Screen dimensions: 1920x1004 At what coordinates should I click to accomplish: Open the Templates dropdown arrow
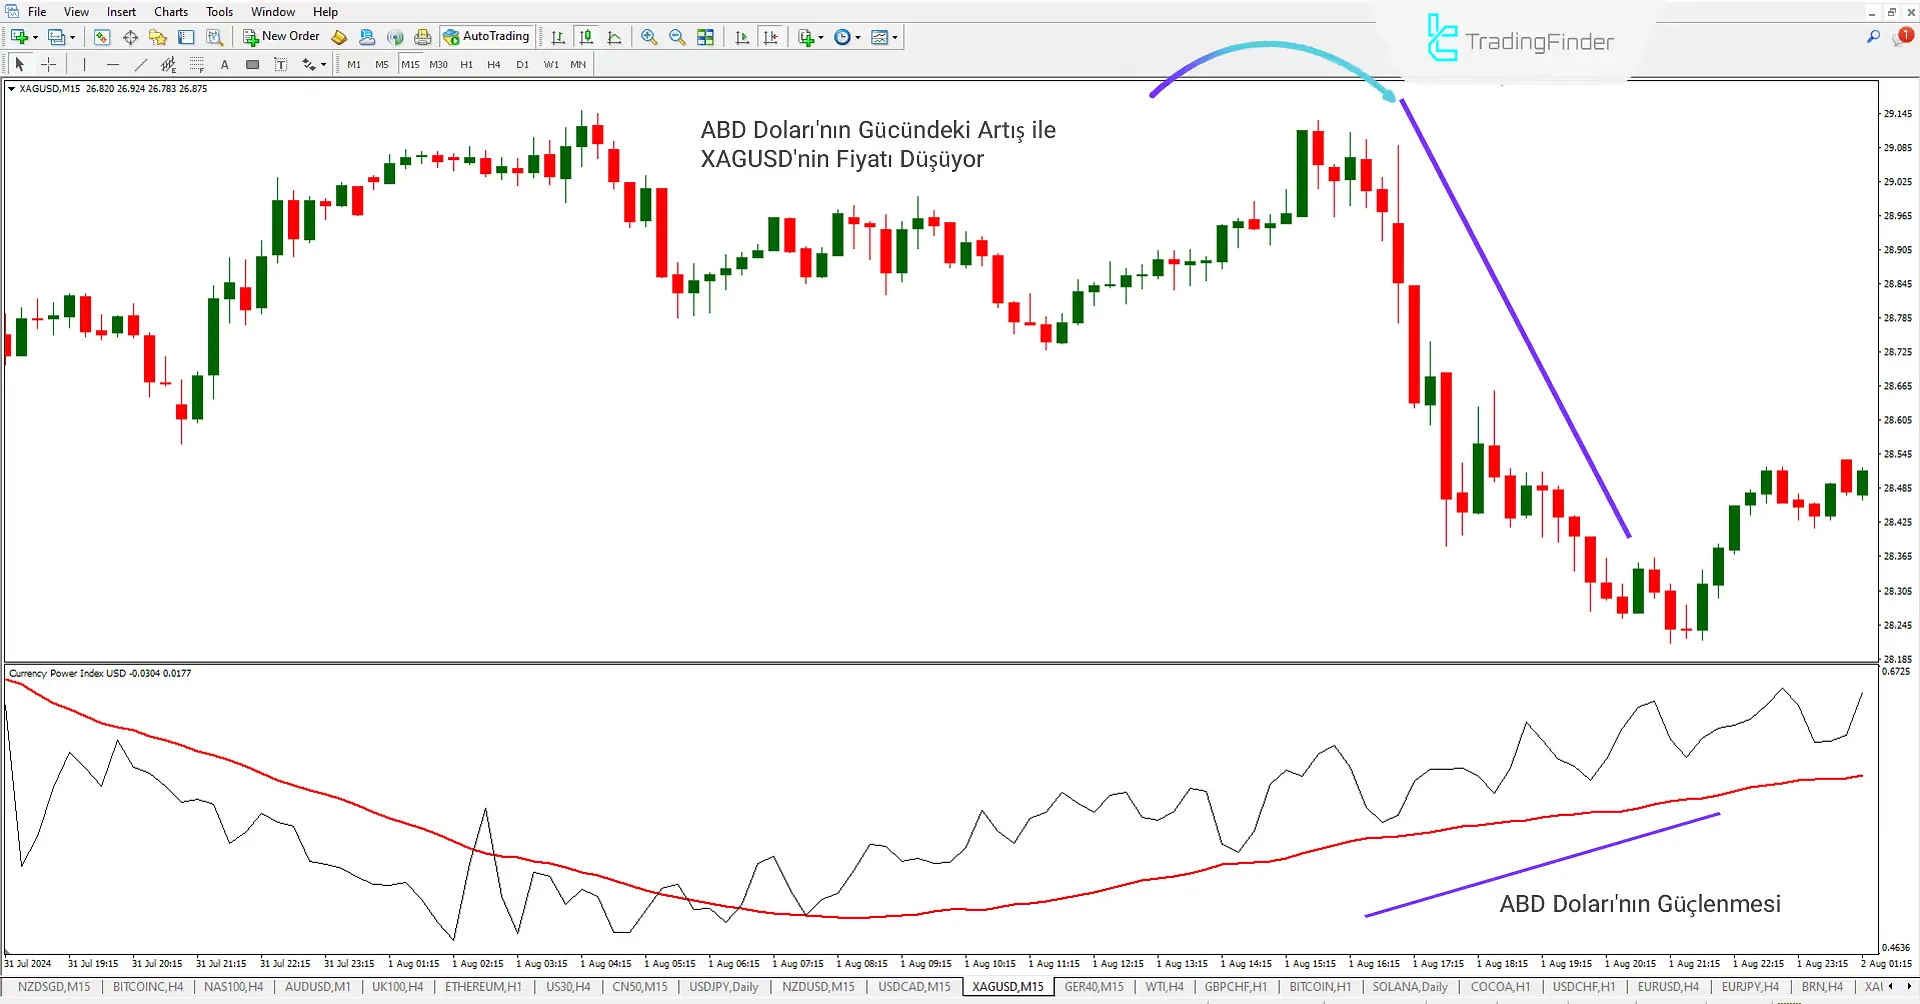click(895, 37)
